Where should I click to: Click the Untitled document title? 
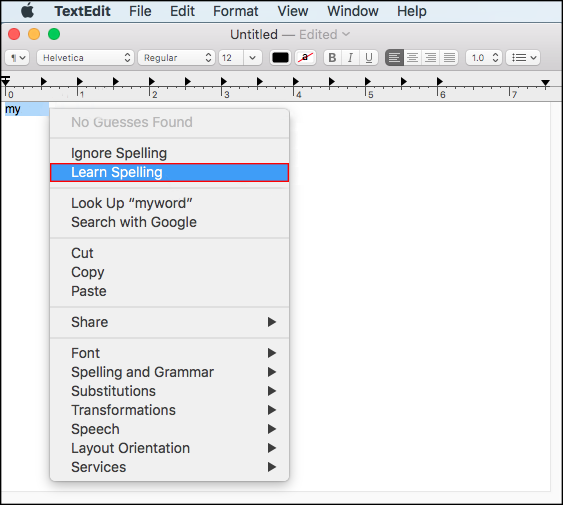(x=254, y=34)
